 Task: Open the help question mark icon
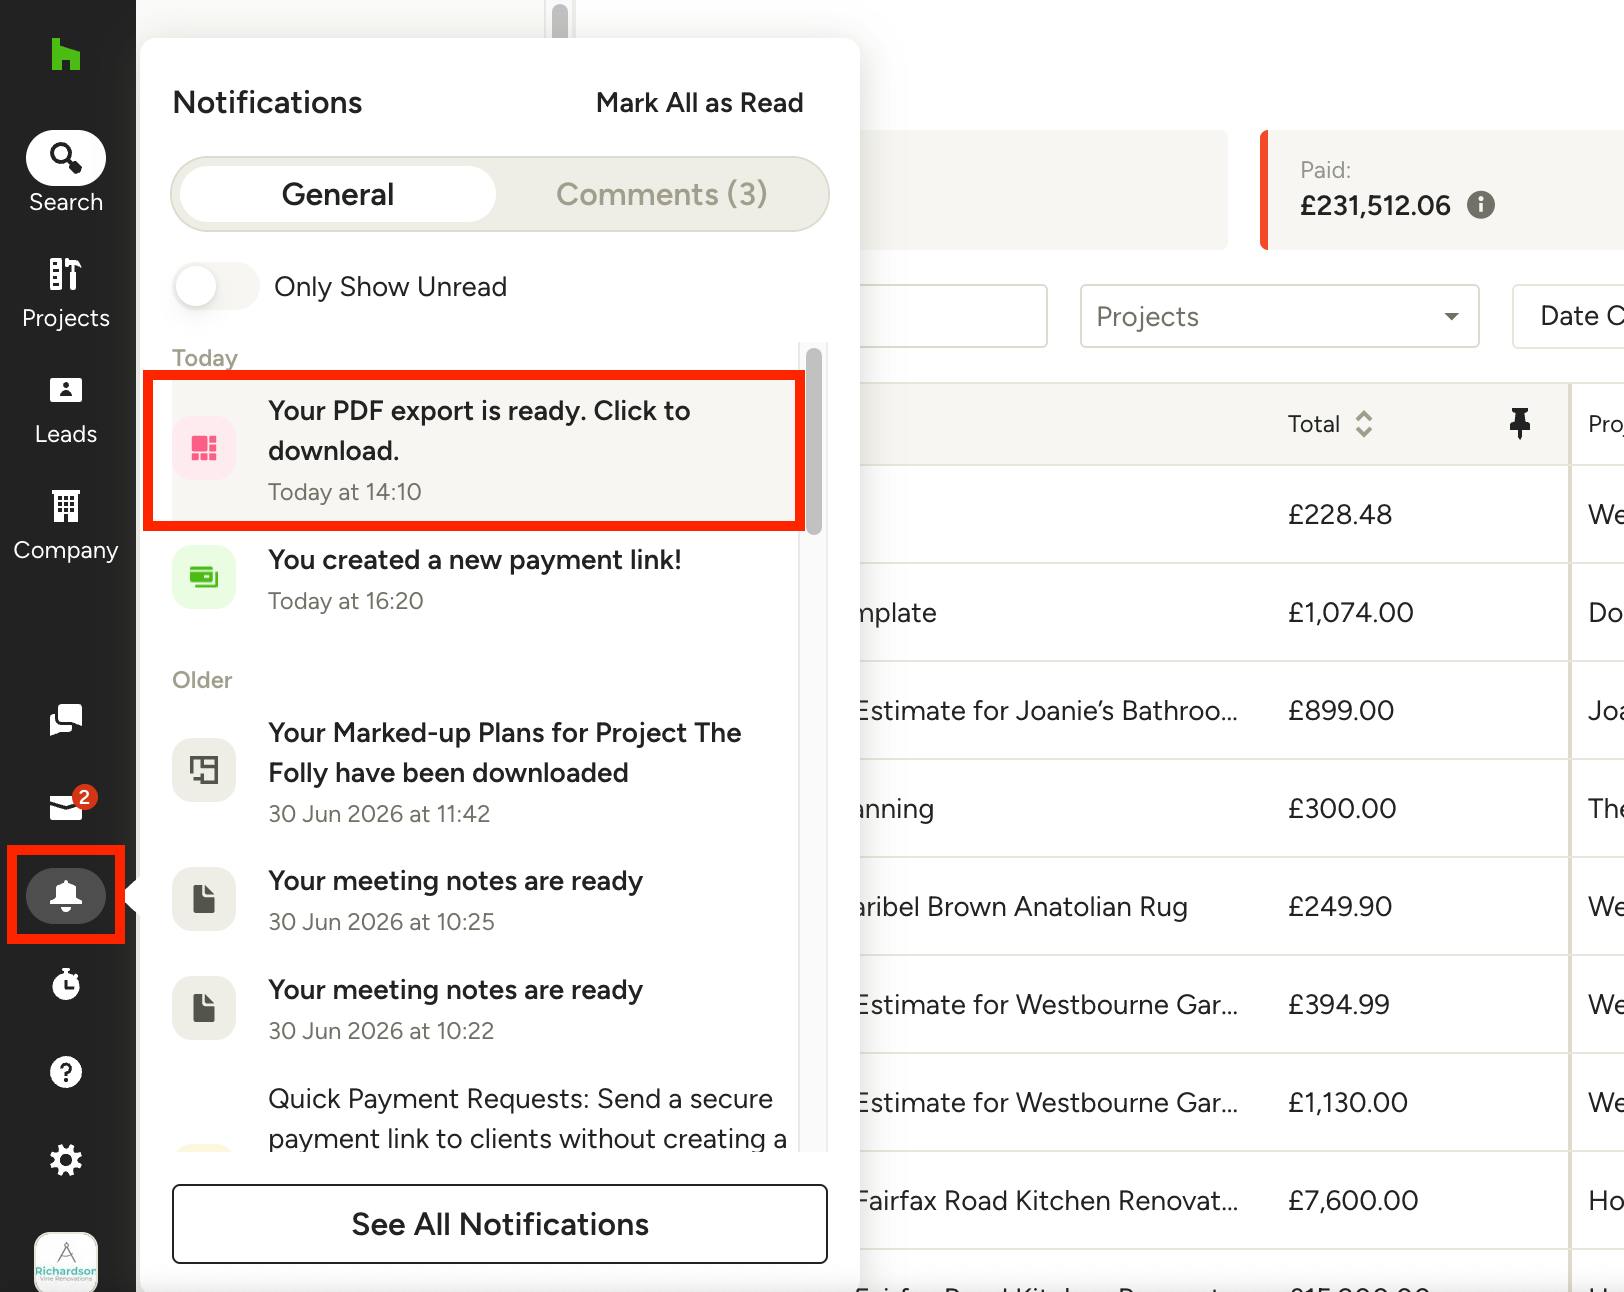tap(66, 1072)
